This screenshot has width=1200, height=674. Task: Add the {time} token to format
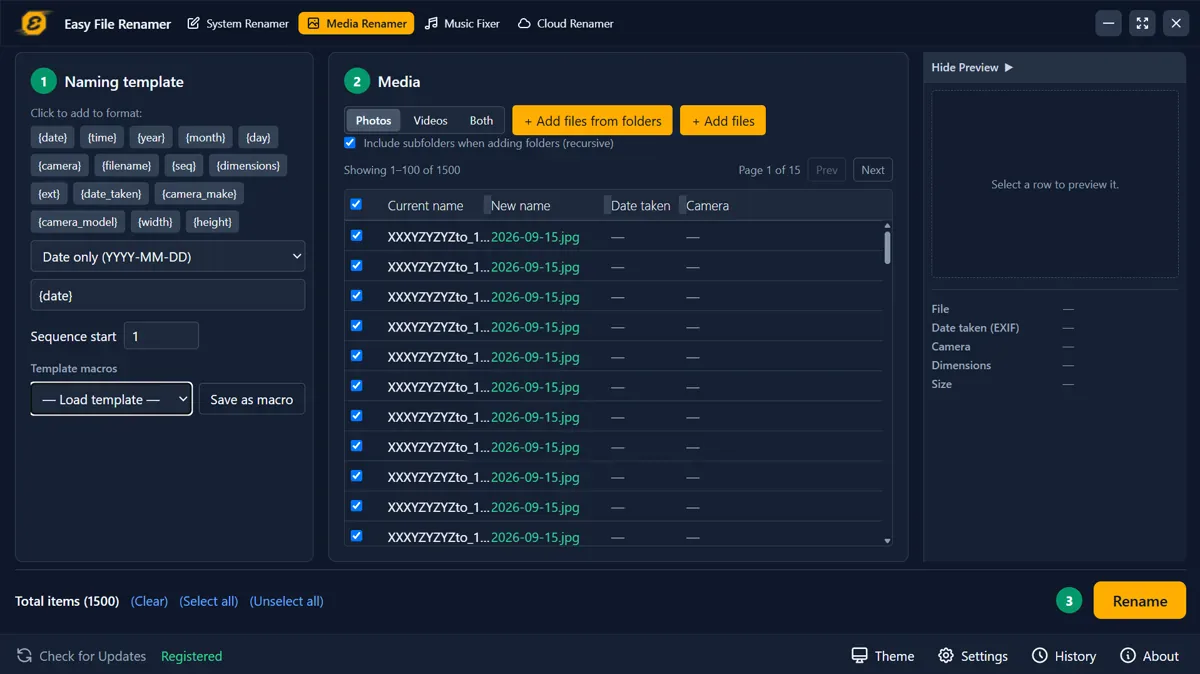[x=102, y=137]
